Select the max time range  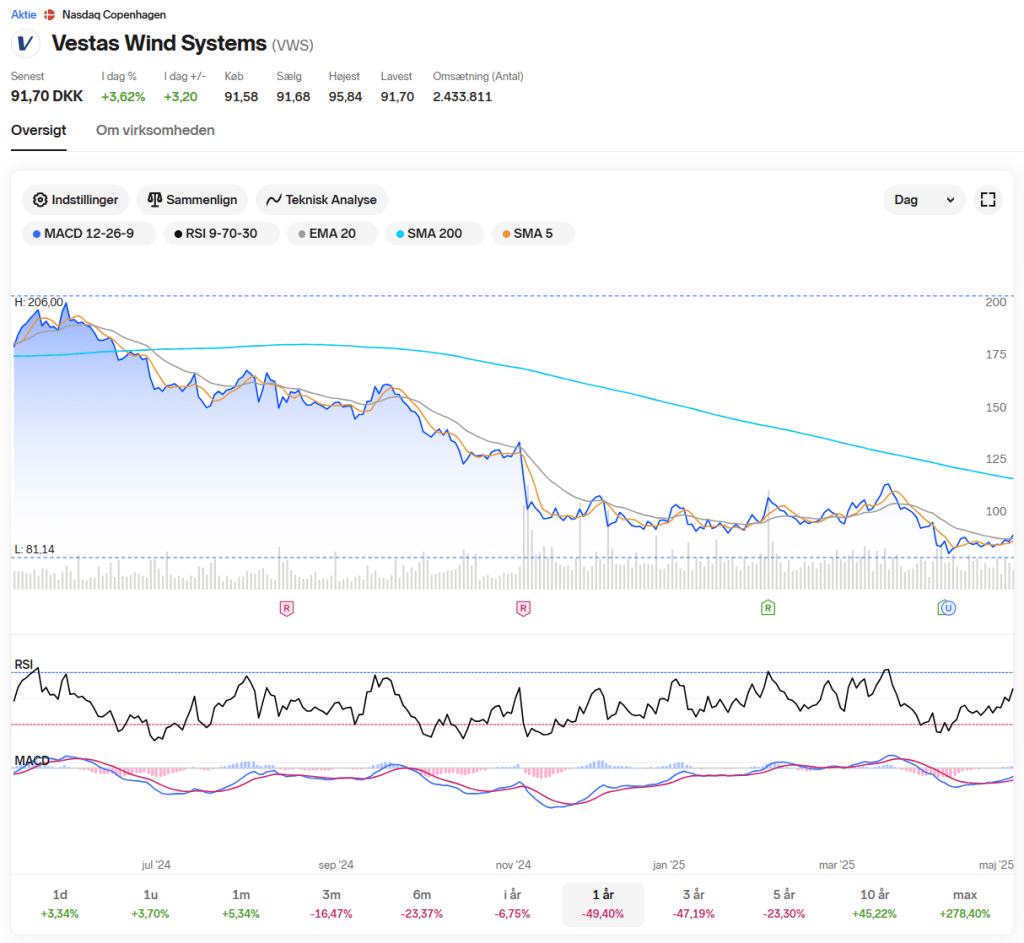[965, 903]
